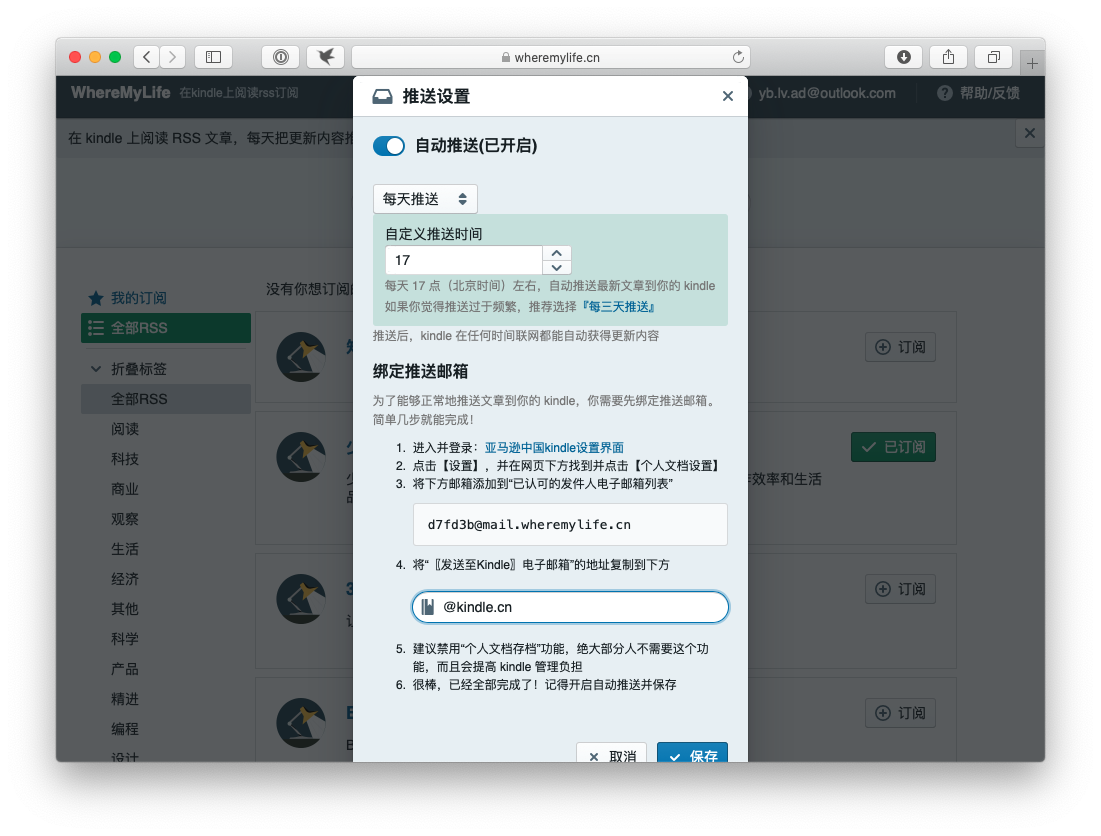Dismiss the banner with its X button
The width and height of the screenshot is (1101, 836).
pyautogui.click(x=1029, y=133)
